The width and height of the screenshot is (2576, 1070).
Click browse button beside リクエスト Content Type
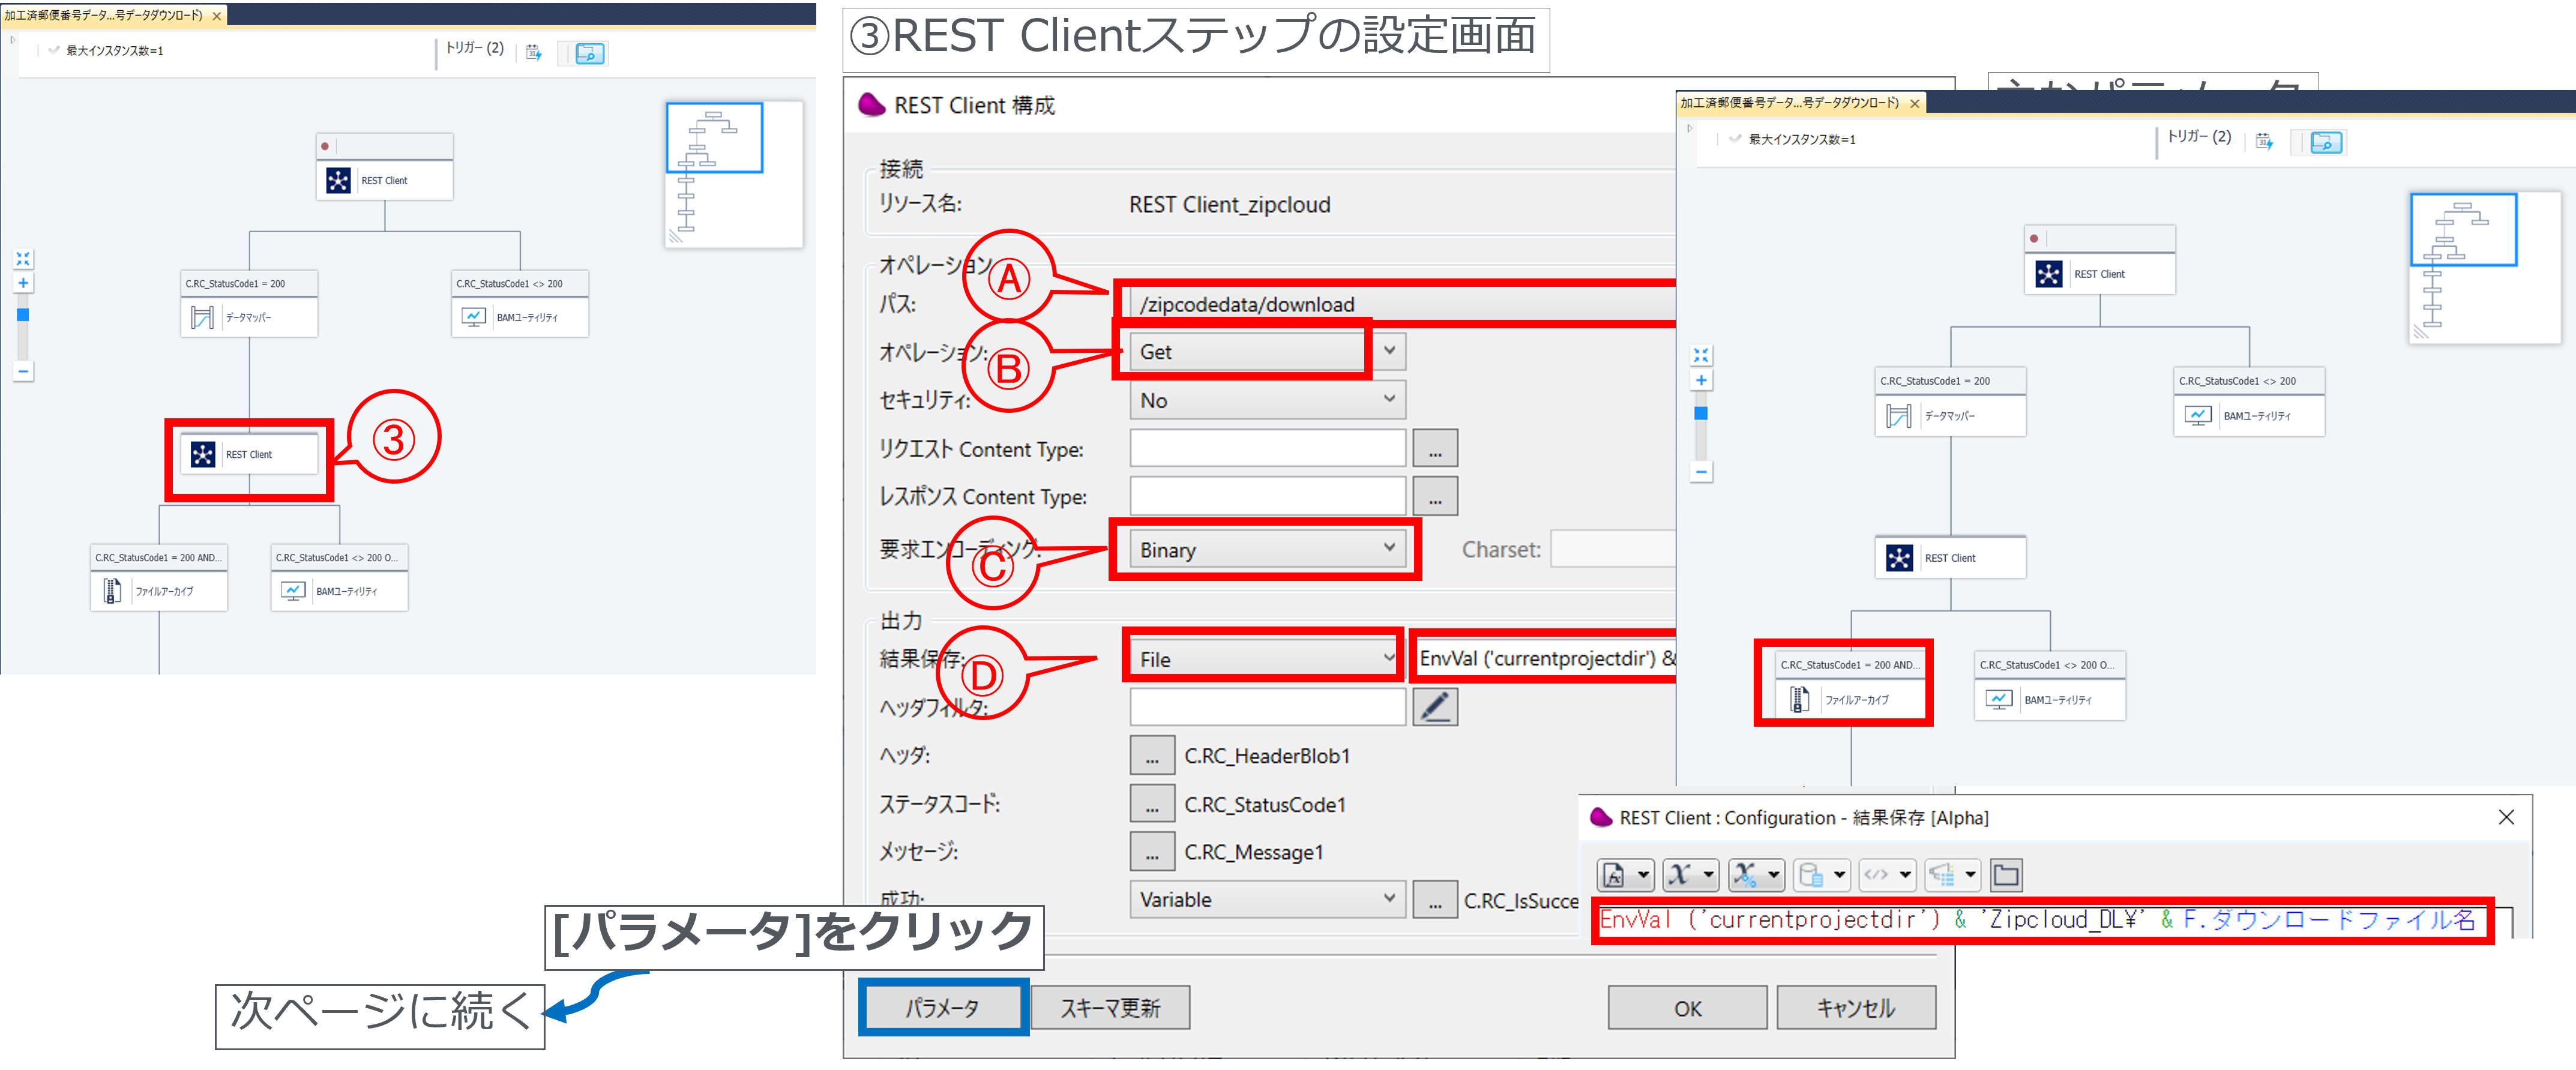[x=1435, y=448]
